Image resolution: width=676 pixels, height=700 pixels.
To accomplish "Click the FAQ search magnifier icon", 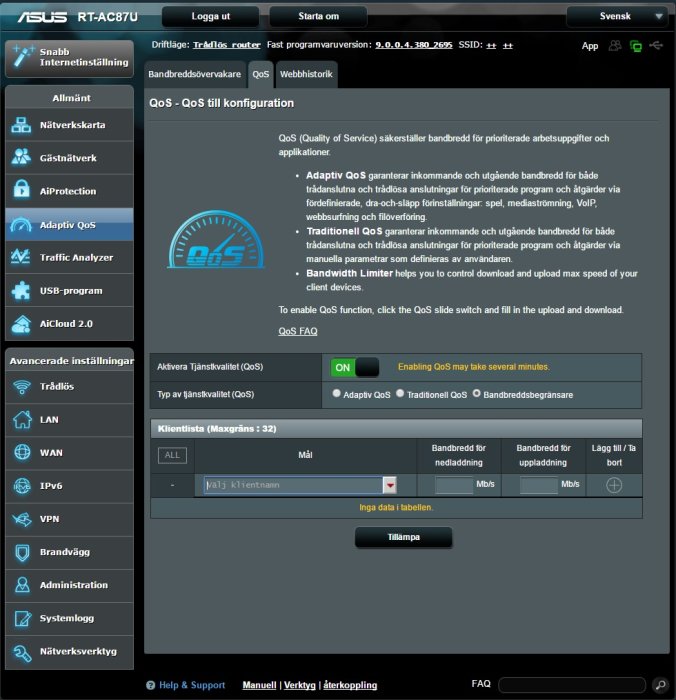I will [660, 684].
